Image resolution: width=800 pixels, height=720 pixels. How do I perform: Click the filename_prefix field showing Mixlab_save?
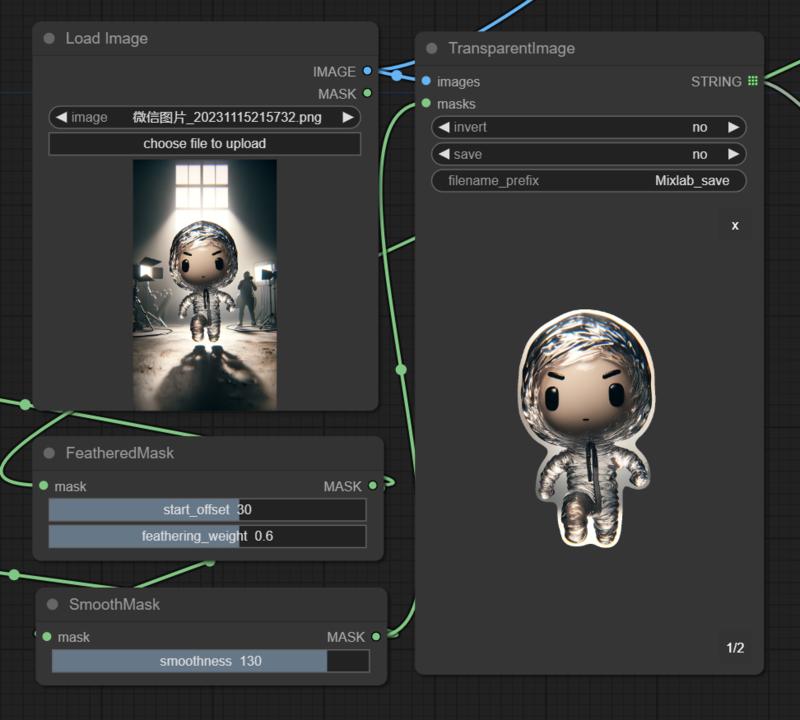pos(589,181)
